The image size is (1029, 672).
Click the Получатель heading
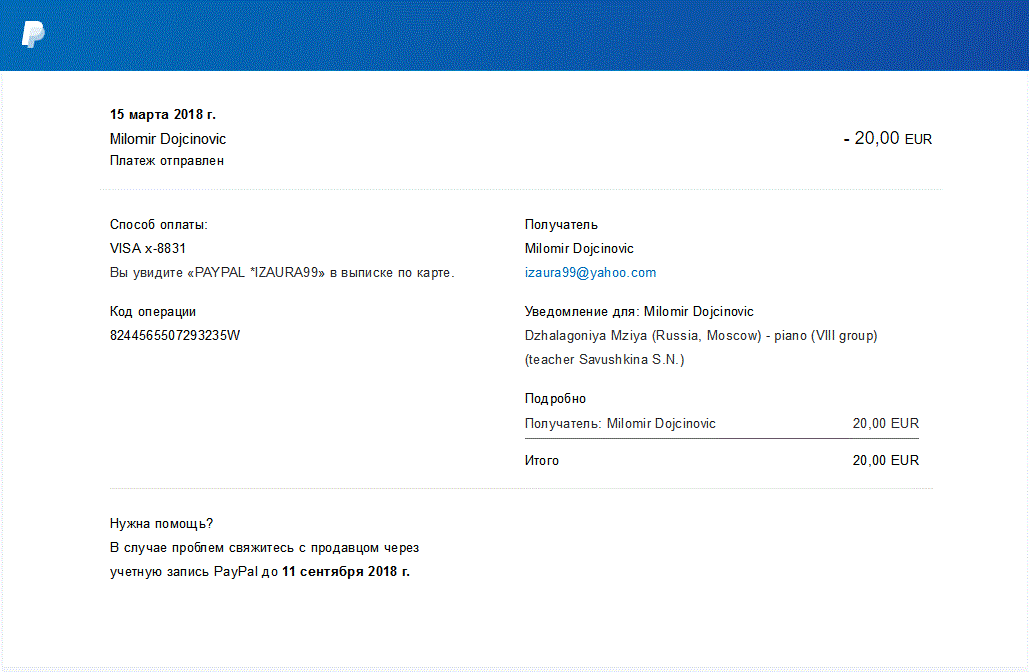tap(561, 225)
